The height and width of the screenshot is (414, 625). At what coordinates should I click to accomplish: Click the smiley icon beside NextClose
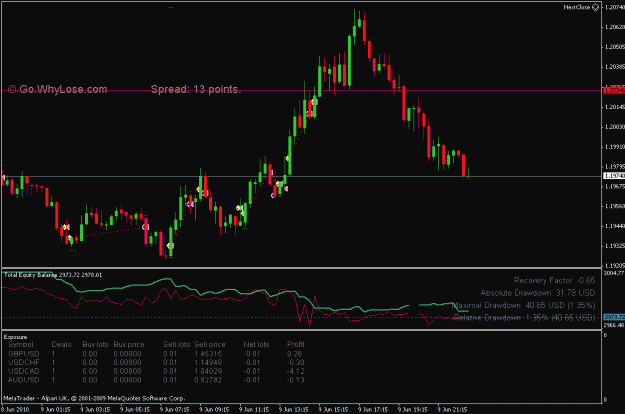pyautogui.click(x=595, y=7)
